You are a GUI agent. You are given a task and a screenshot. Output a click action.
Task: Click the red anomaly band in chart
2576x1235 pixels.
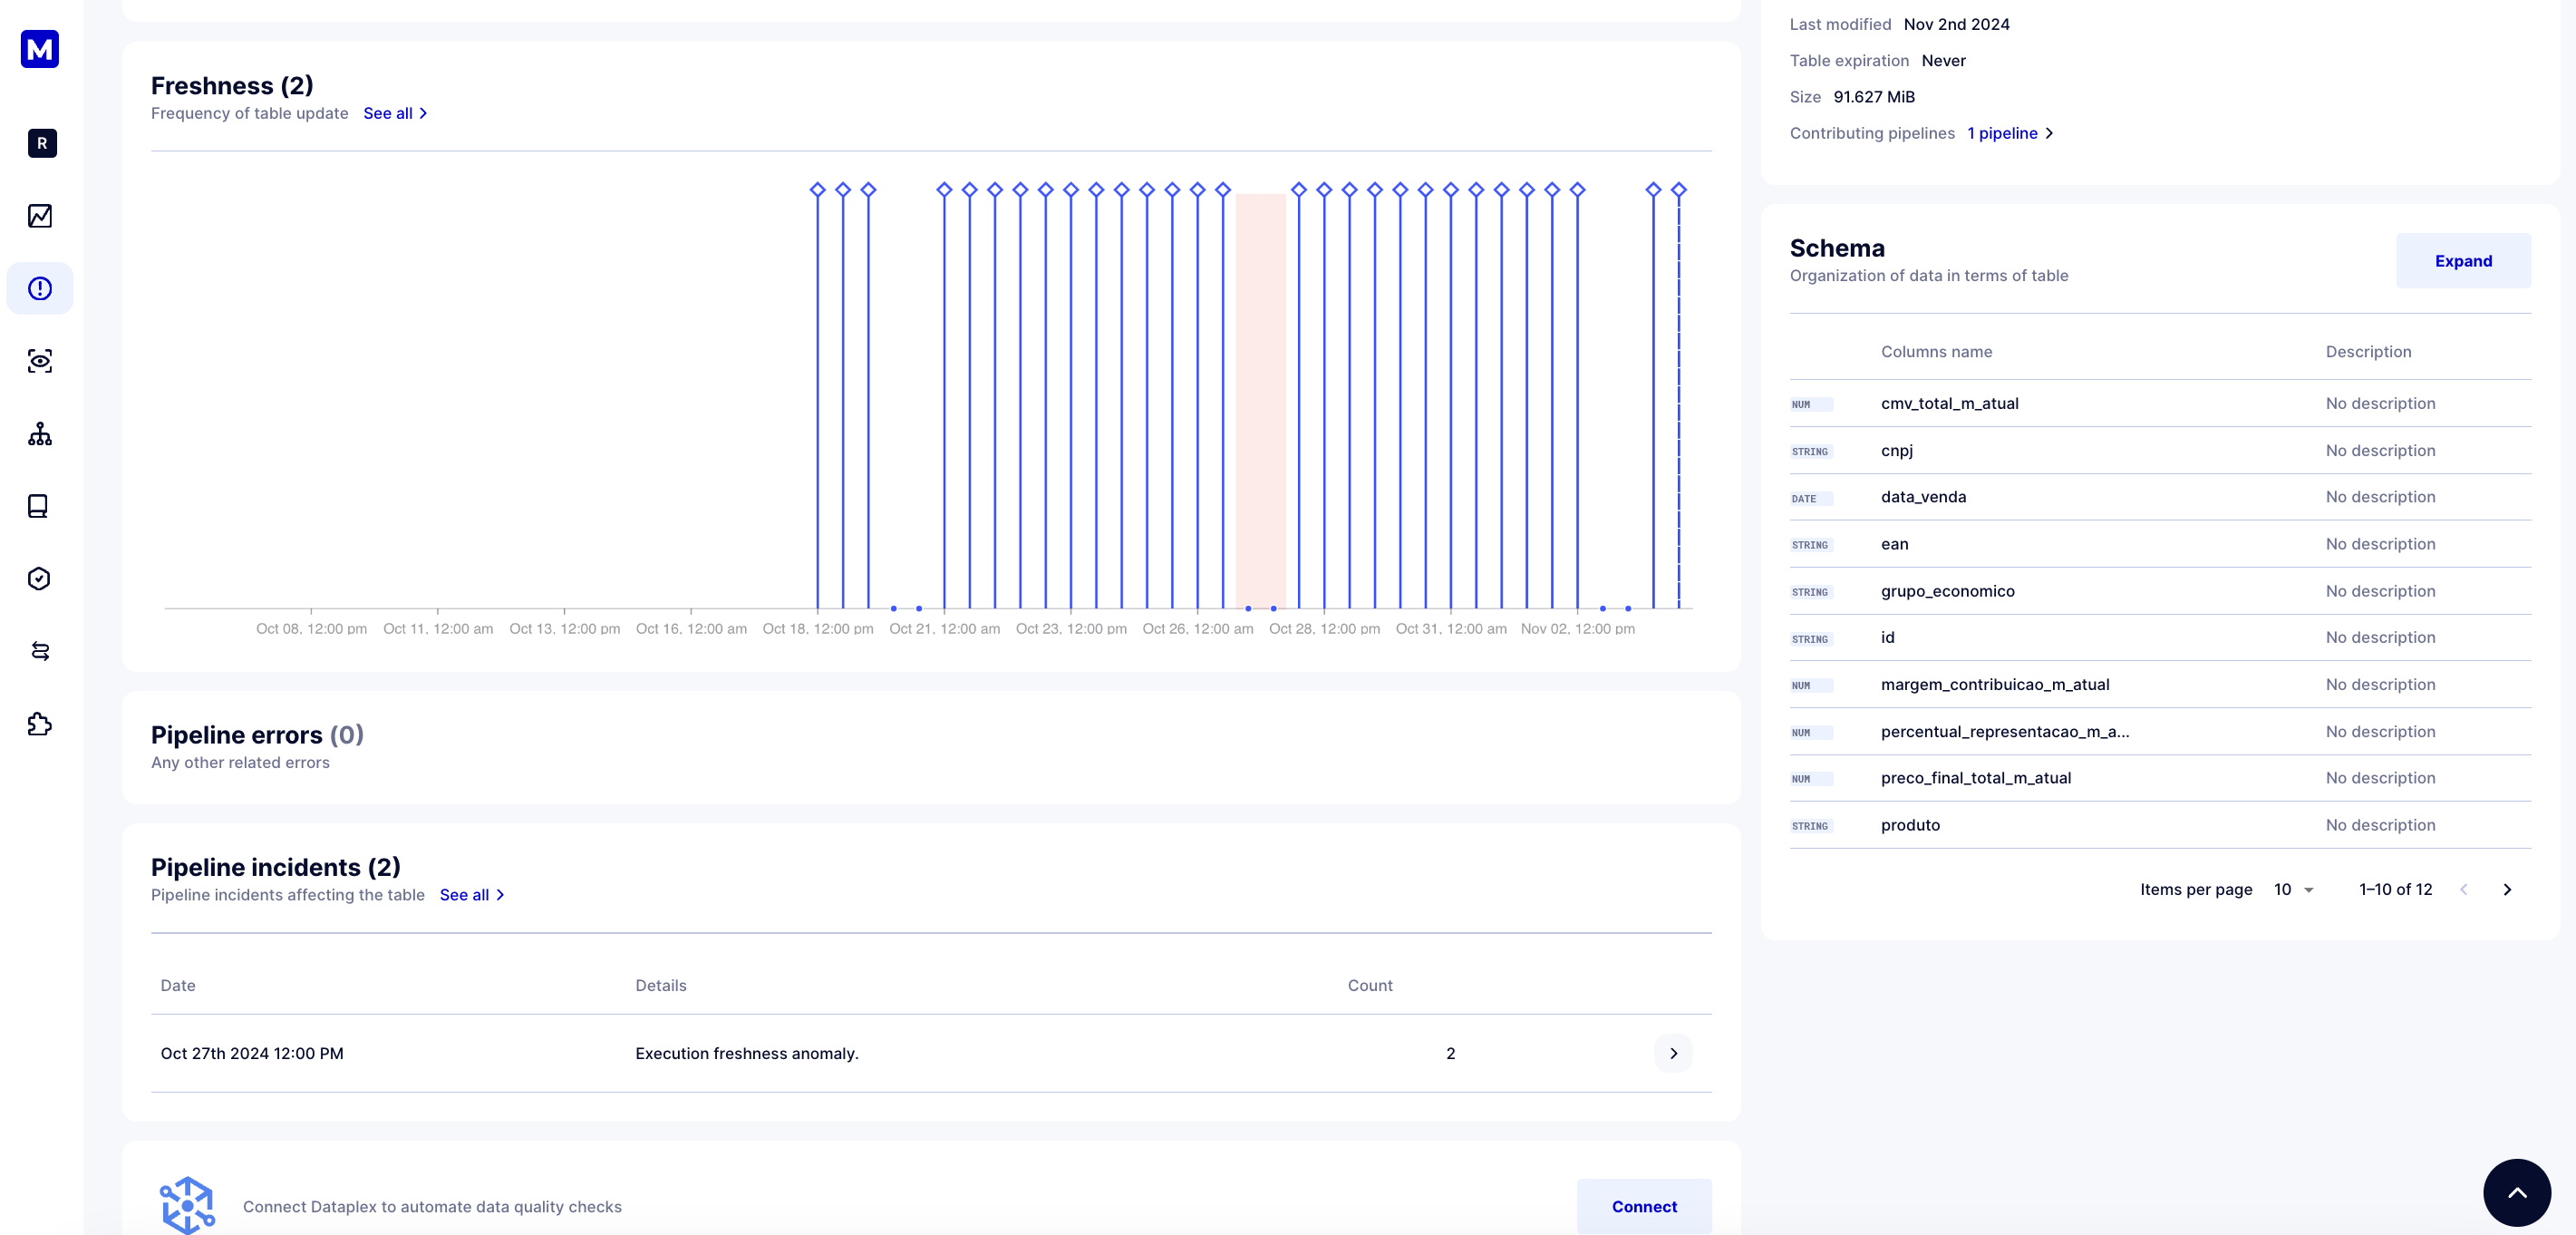coord(1260,400)
